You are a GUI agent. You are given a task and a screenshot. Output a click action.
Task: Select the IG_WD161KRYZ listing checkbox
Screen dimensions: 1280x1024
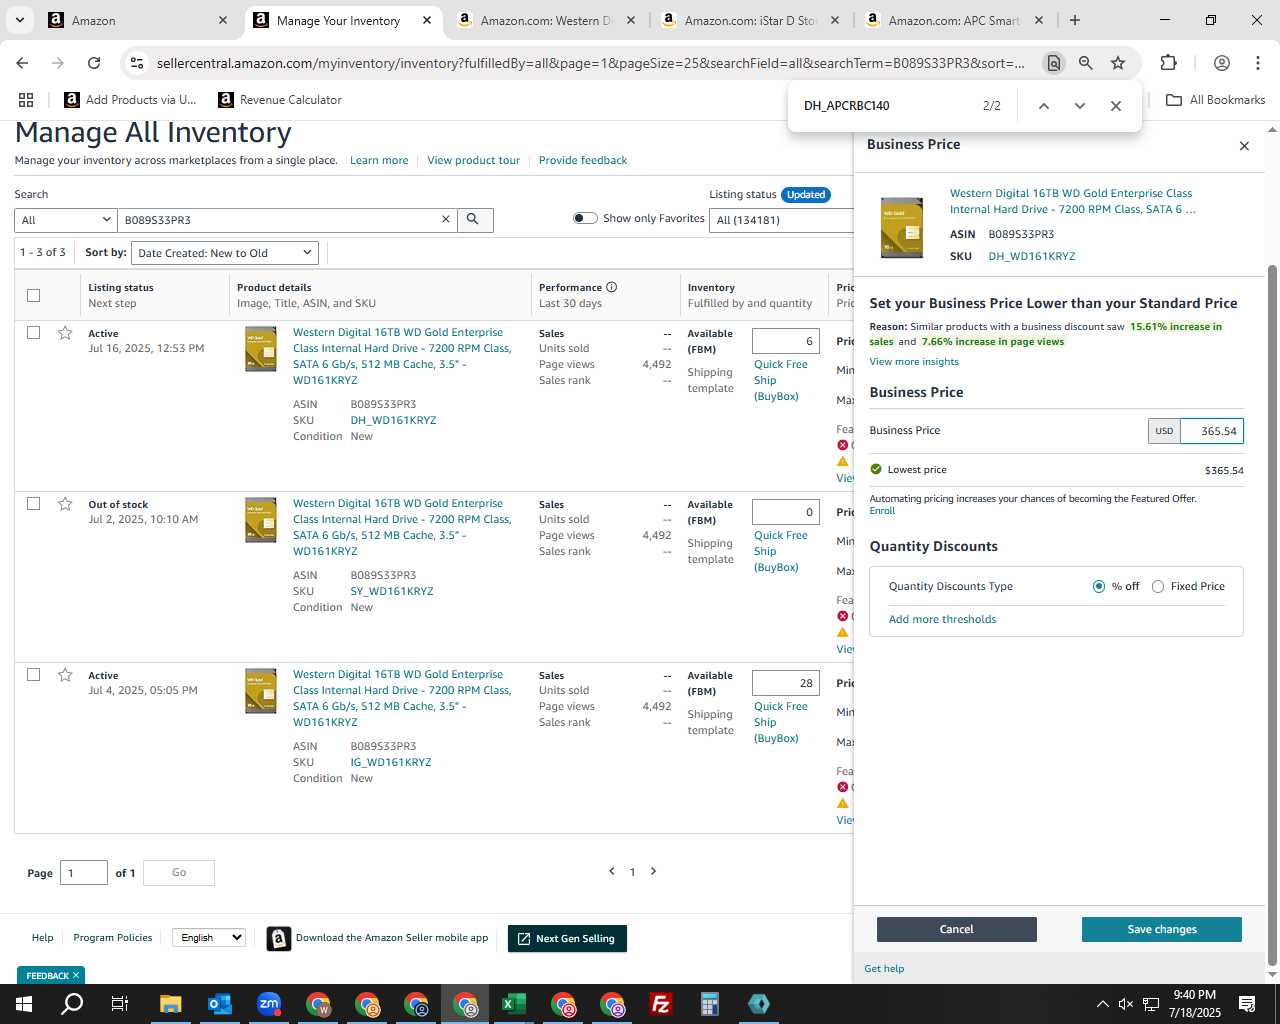tap(33, 675)
